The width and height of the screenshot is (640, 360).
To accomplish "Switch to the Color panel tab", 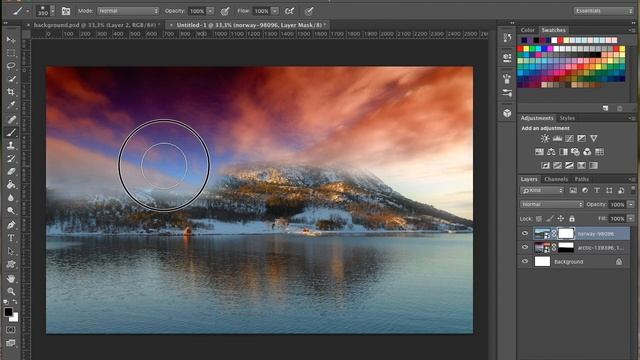I will tap(527, 30).
